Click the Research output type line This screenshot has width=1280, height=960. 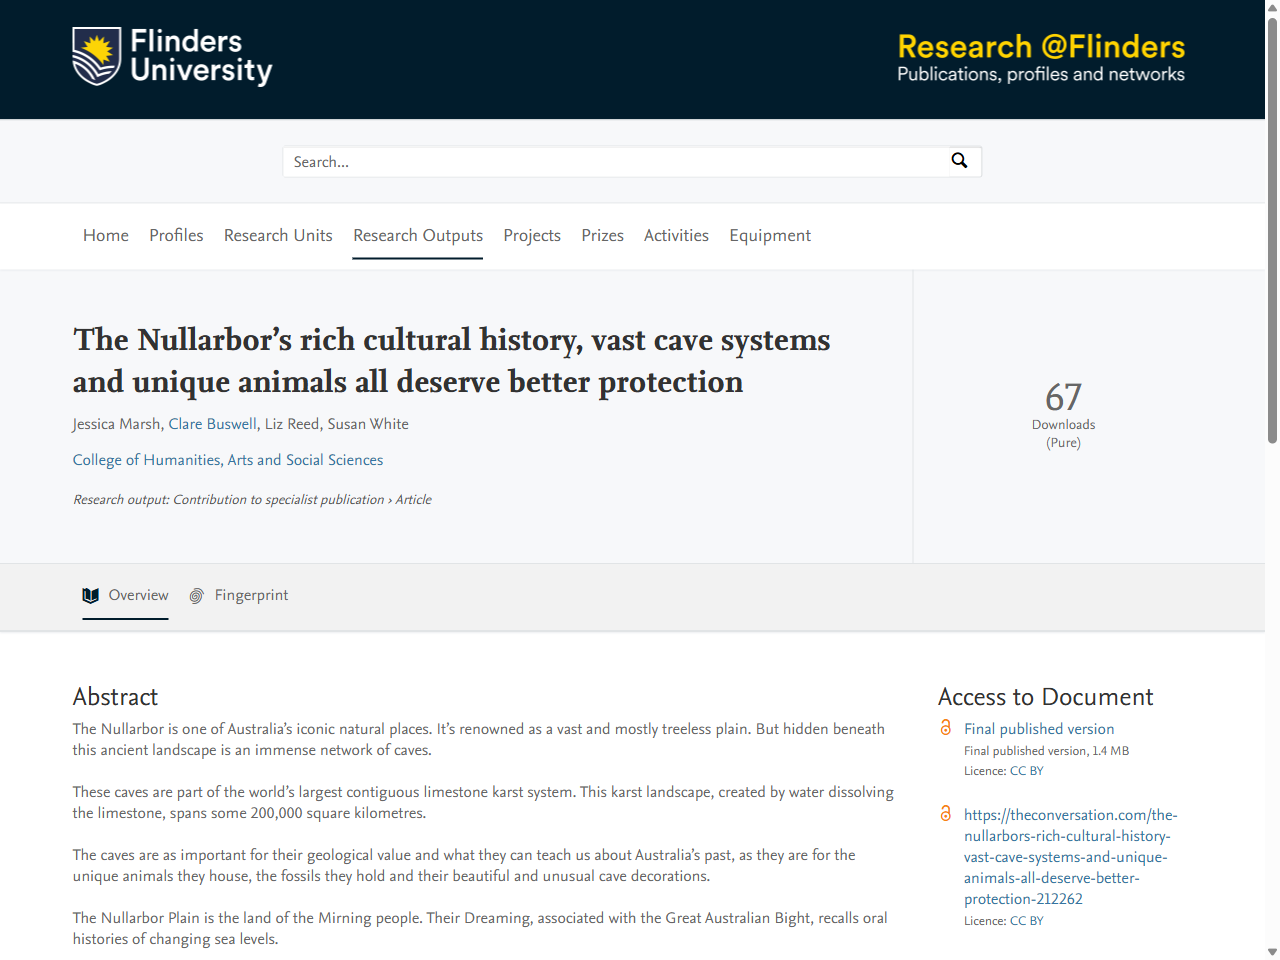pyautogui.click(x=252, y=500)
